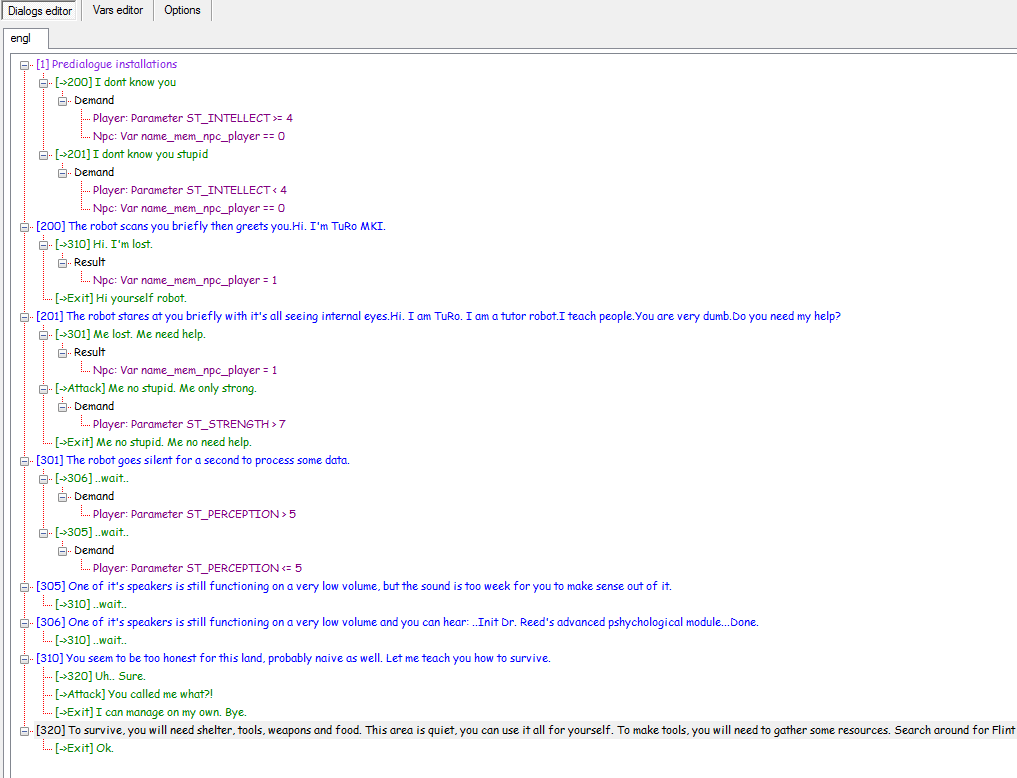Select 'Hi yourself robot.' exit answer
Image resolution: width=1017 pixels, height=778 pixels.
click(x=140, y=298)
